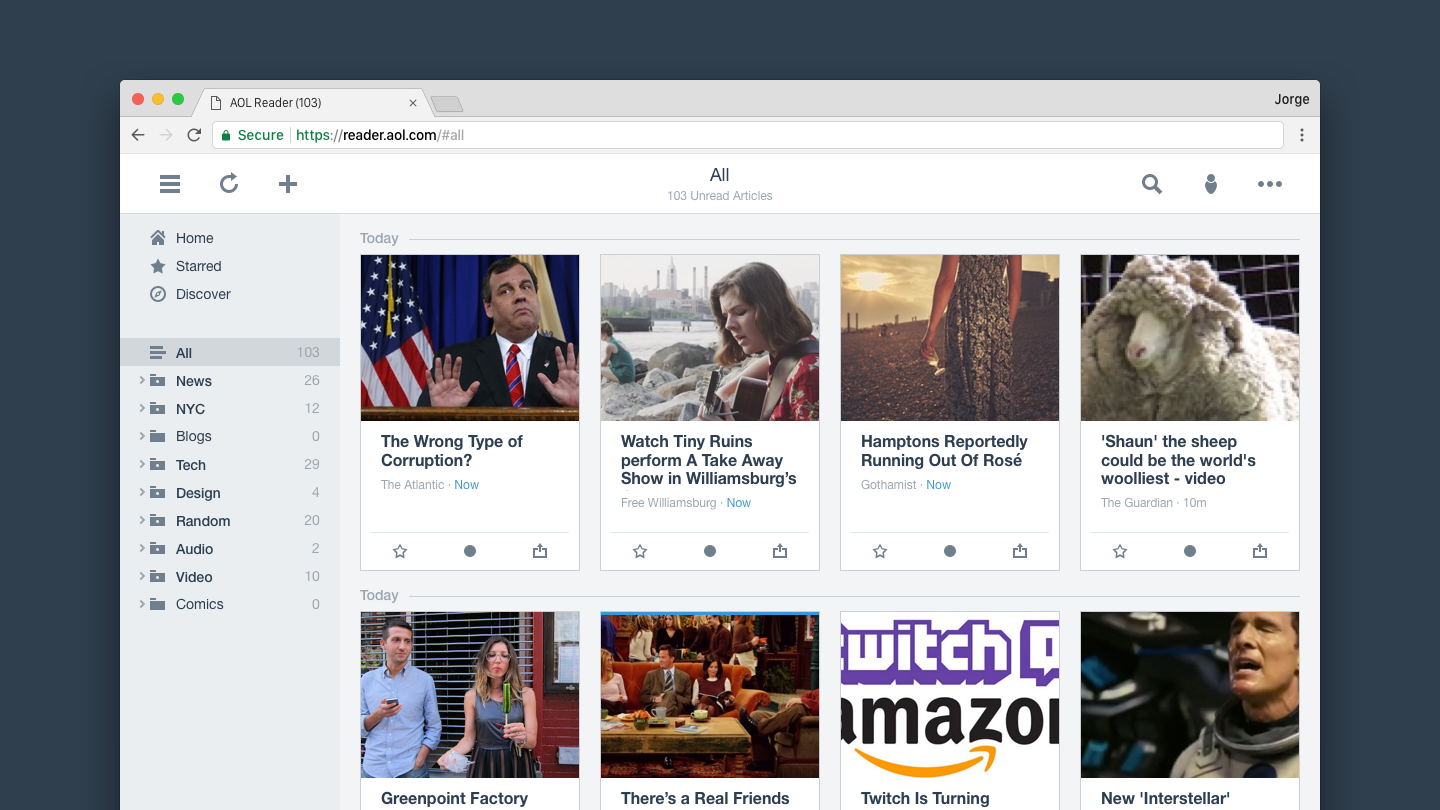Open 'The Wrong Type of Corruption?' headline

tap(451, 451)
